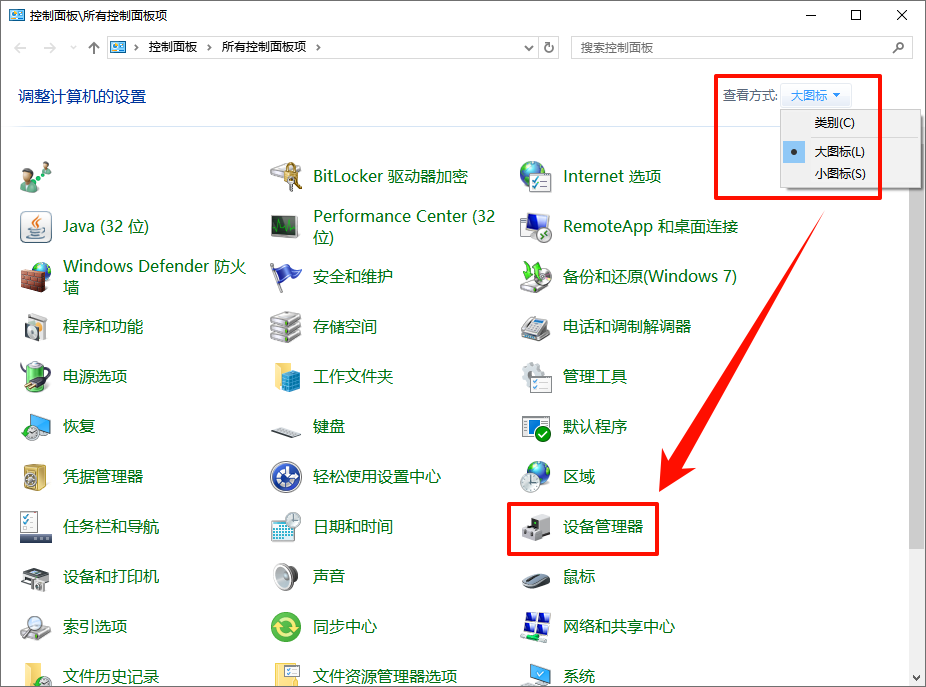Click the vertical scrollbar thumb
Image resolution: width=926 pixels, height=687 pixels.
click(917, 369)
